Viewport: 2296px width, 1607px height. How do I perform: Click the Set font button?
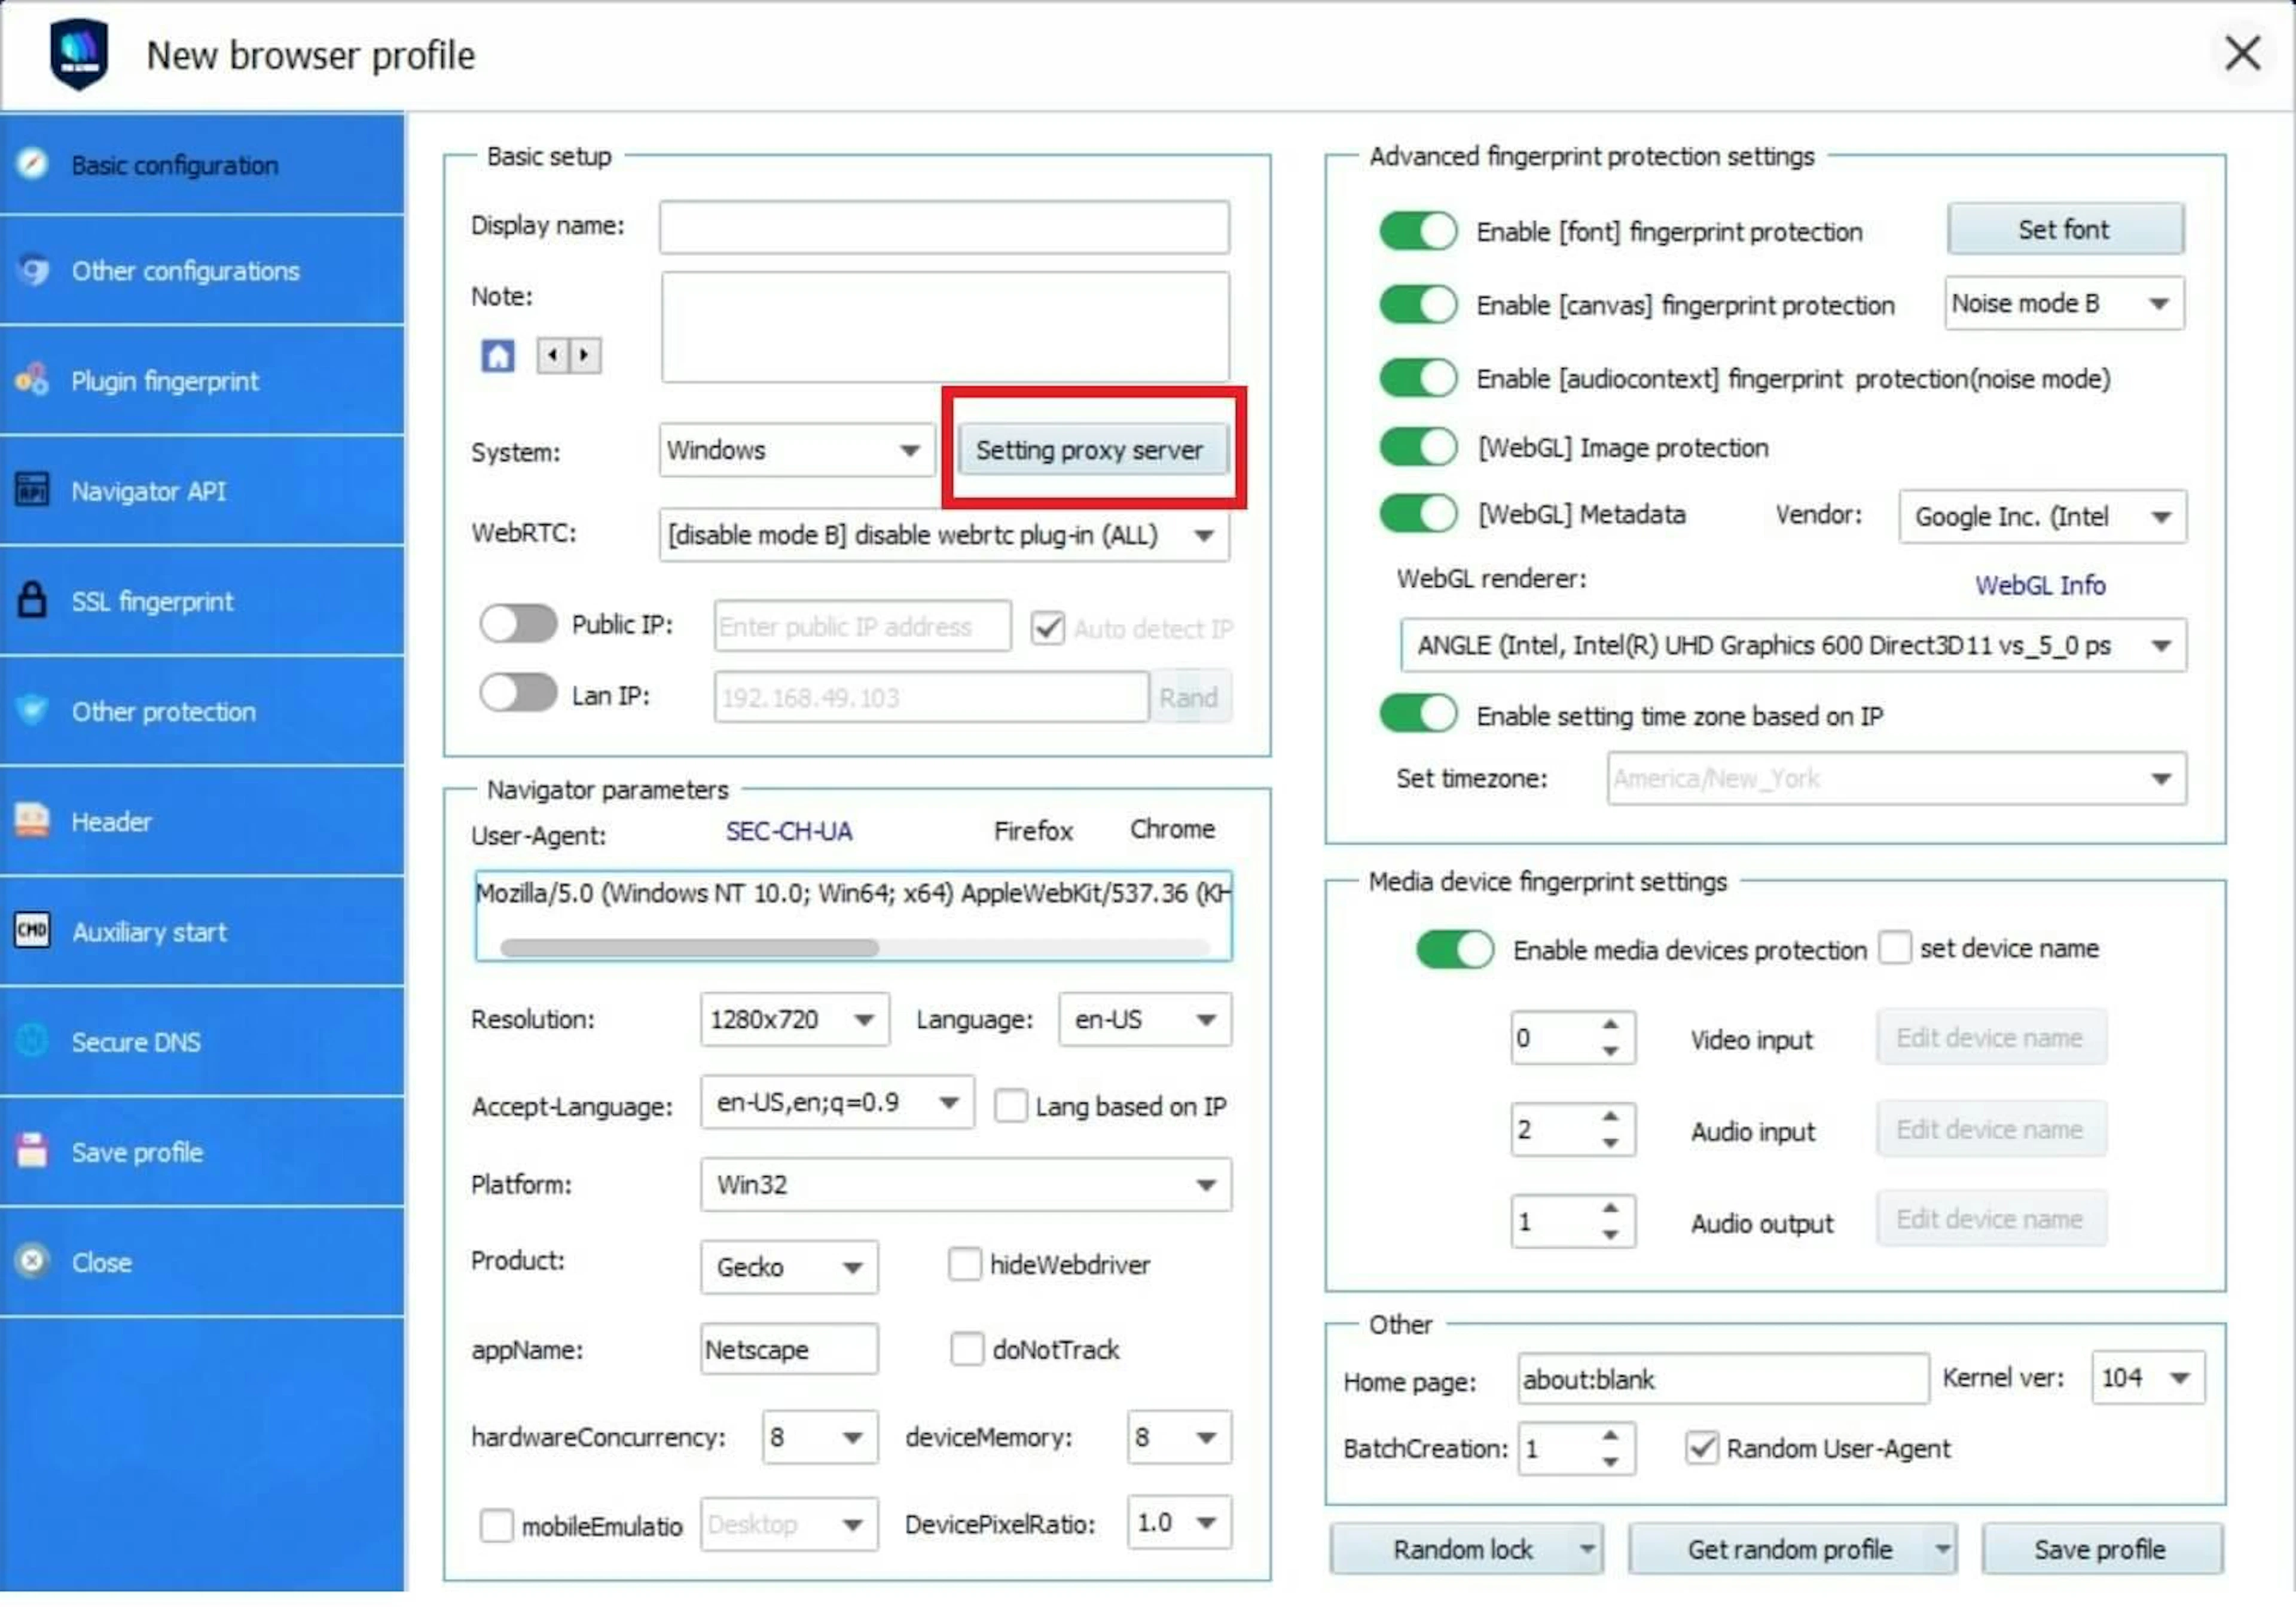tap(2065, 229)
